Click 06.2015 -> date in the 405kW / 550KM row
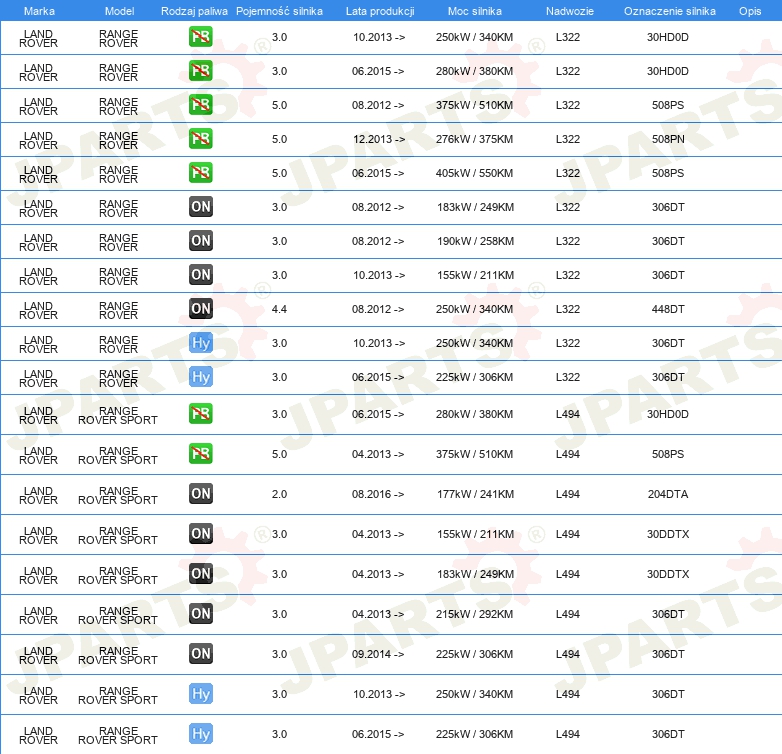This screenshot has width=782, height=754. (x=378, y=173)
